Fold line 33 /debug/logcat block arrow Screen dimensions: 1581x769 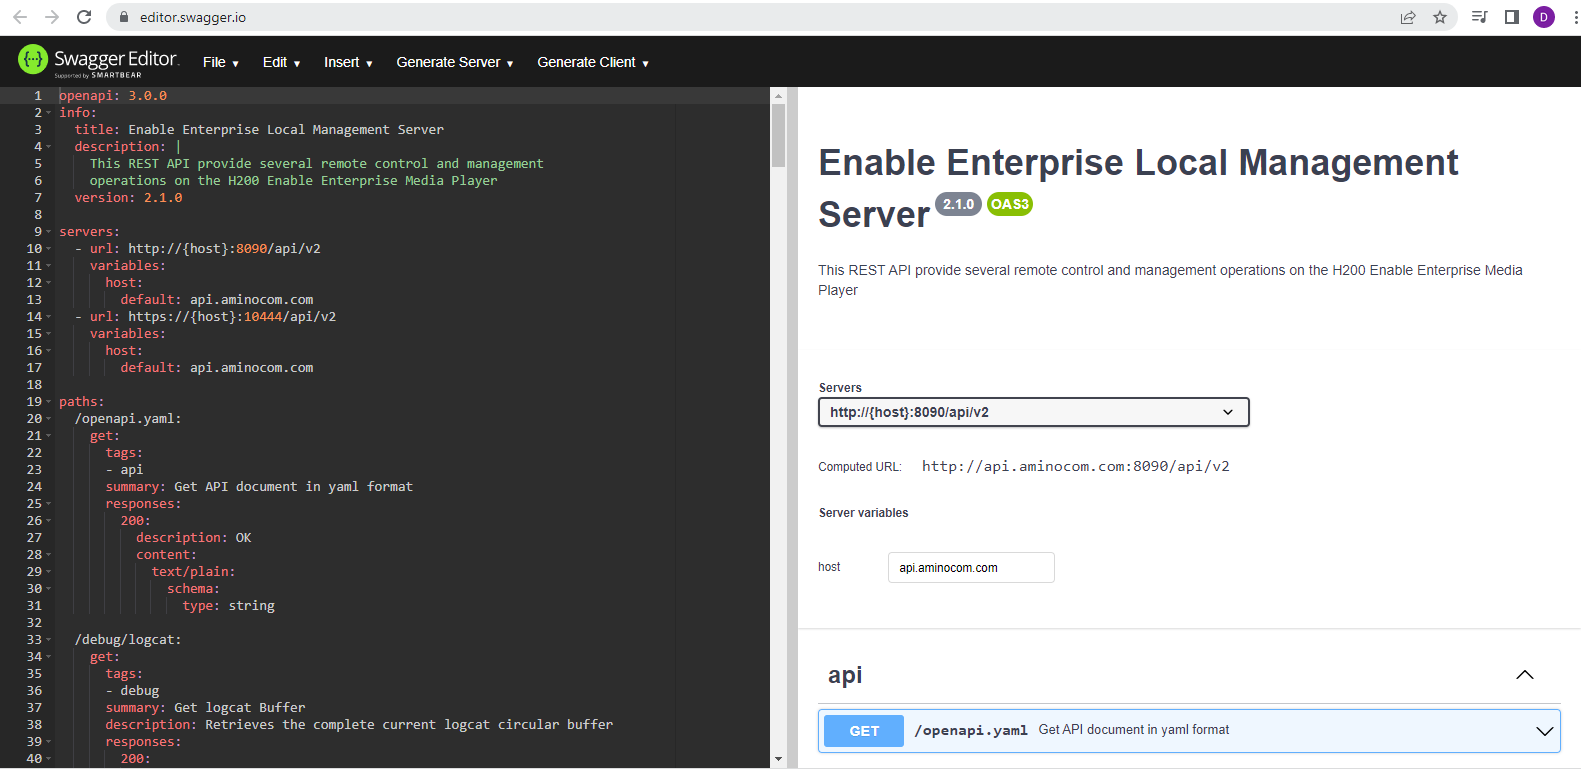(48, 640)
